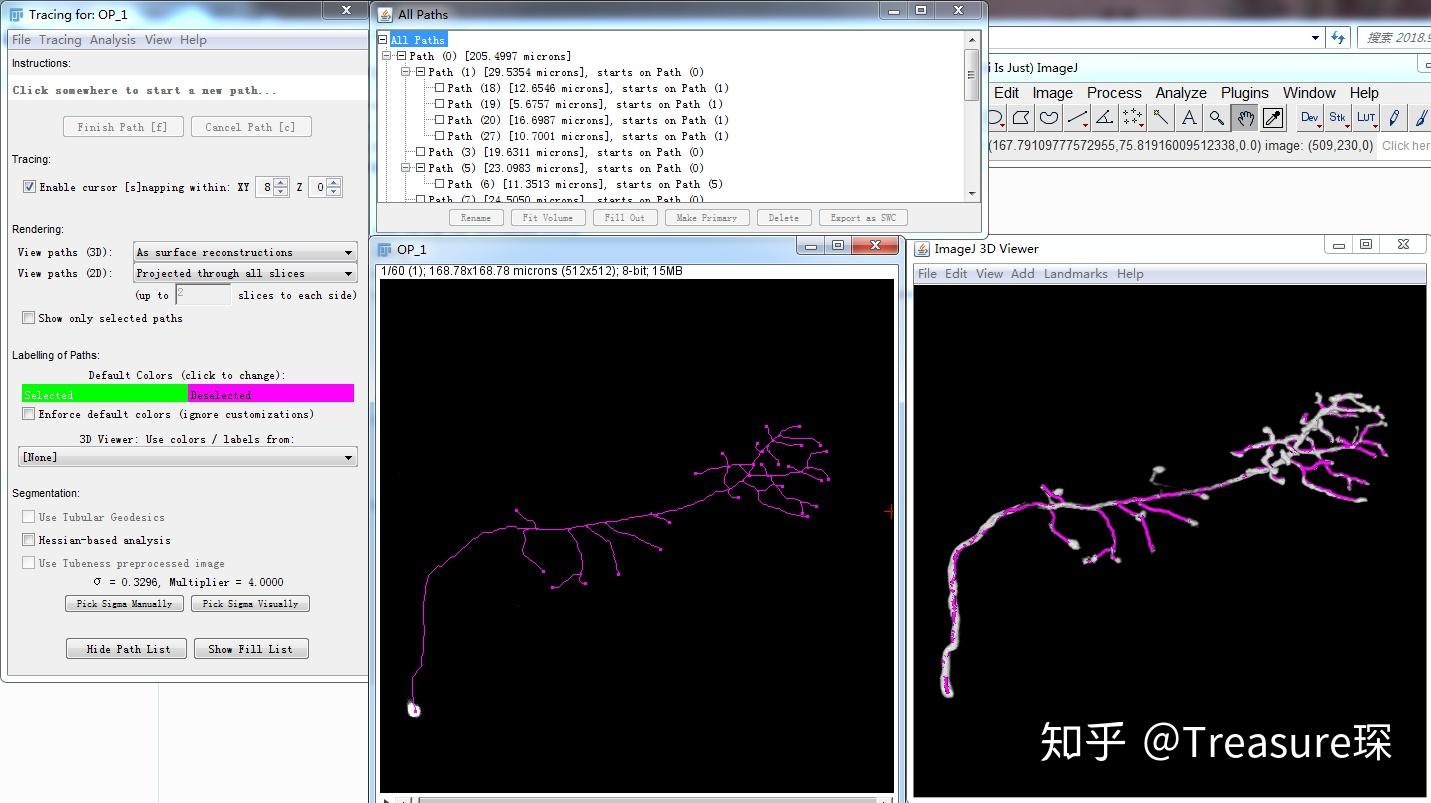Screen dimensions: 1431x803
Task: Click the slices to each side input field
Action: tap(203, 294)
